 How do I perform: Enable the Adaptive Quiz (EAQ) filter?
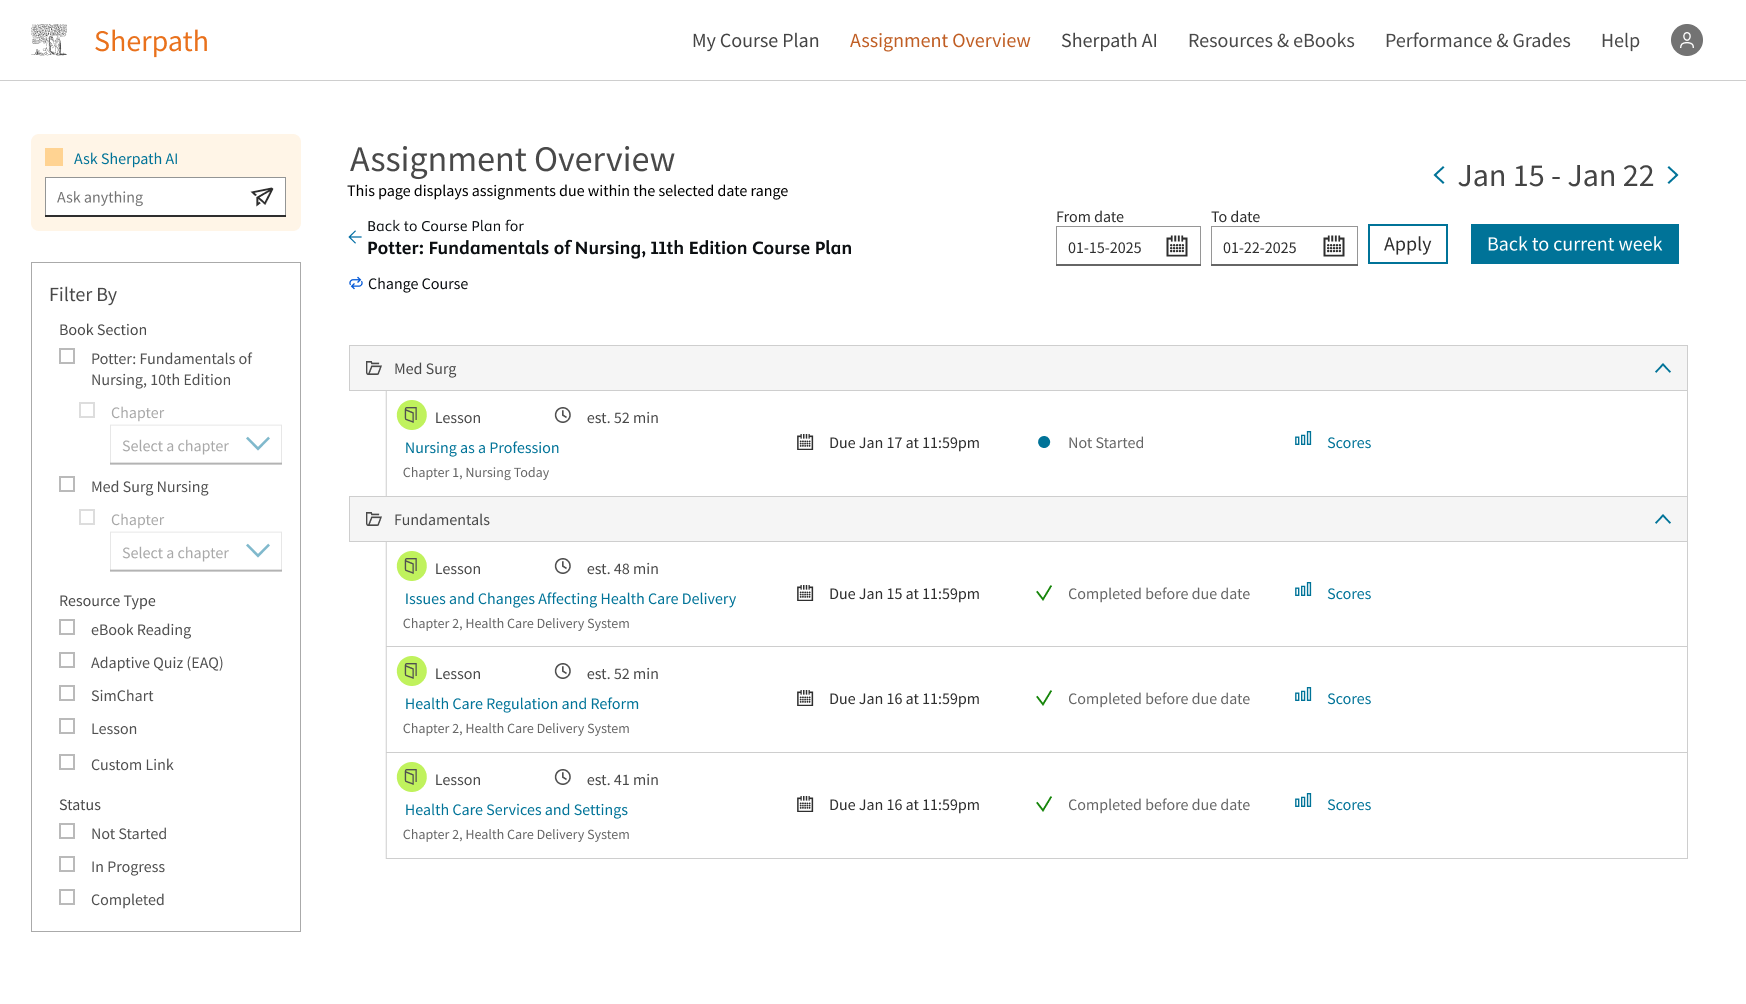pos(67,660)
